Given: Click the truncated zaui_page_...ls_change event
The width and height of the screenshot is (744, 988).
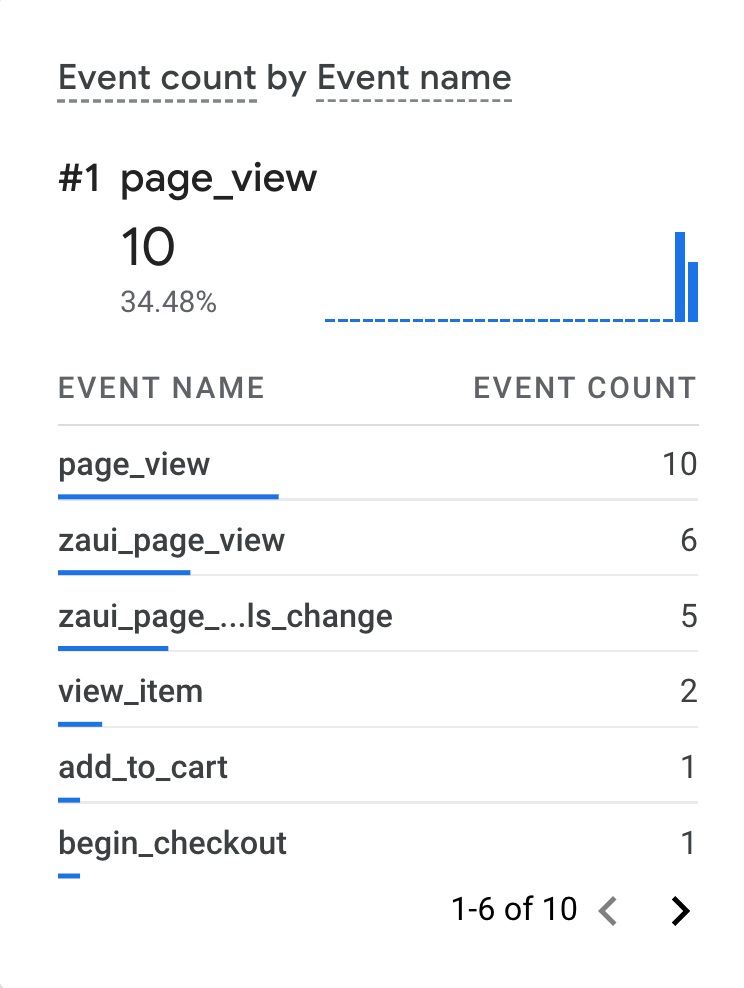Looking at the screenshot, I should click(225, 616).
